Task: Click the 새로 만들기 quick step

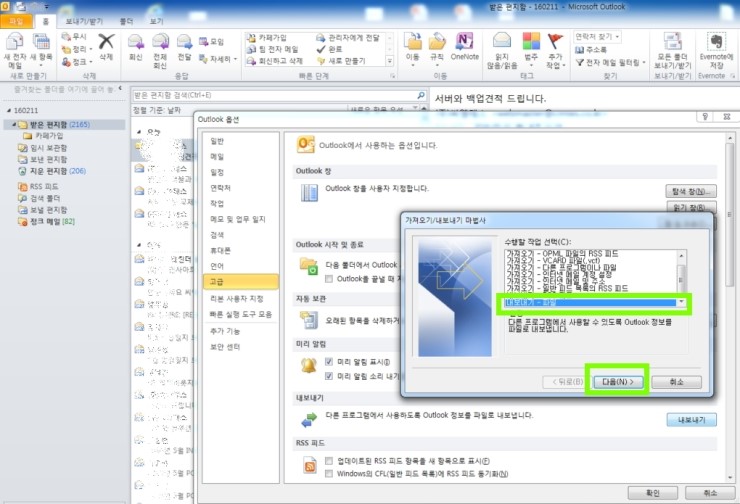Action: point(341,61)
